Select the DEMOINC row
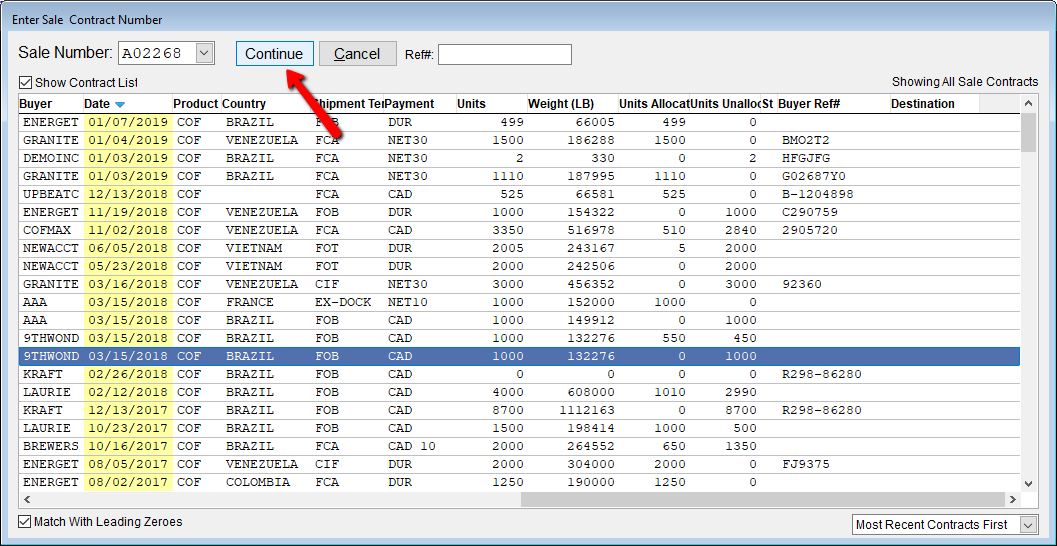Viewport: 1057px width, 546px height. click(519, 158)
